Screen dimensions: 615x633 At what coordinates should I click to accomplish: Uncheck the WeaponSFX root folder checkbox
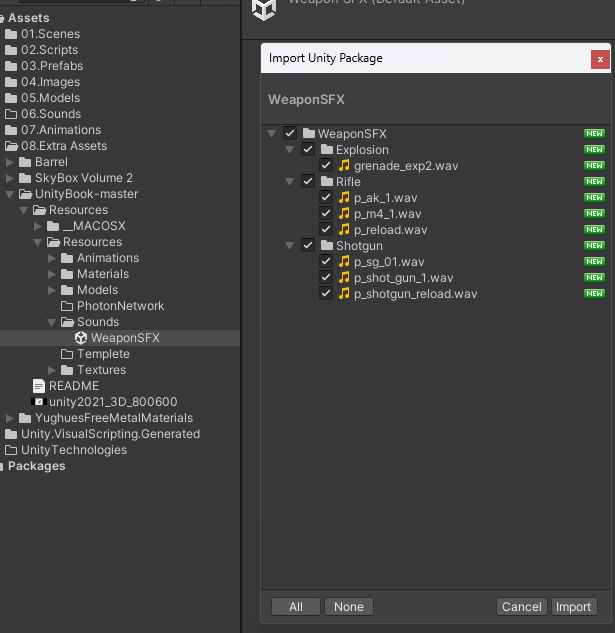(290, 133)
